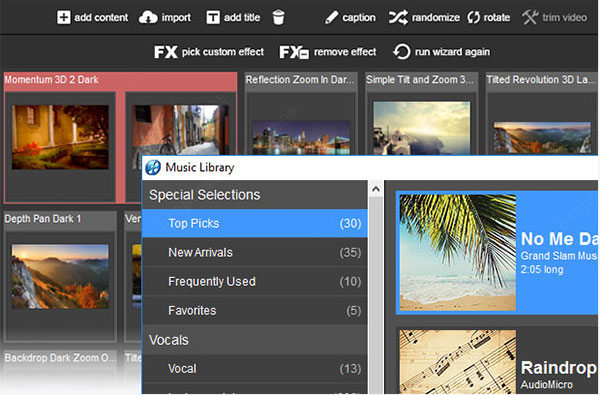Viewport: 600px width, 395px height.
Task: Open the add content label
Action: click(101, 18)
